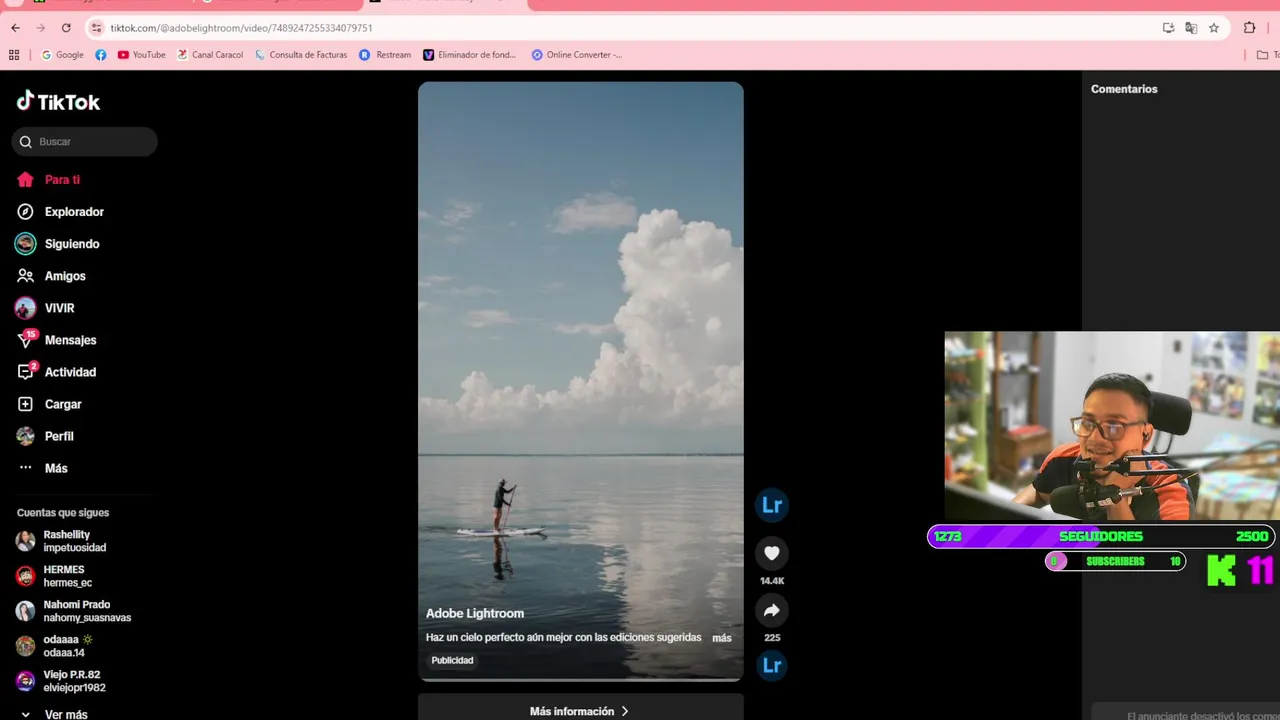The width and height of the screenshot is (1280, 720).
Task: Open Restream bookmark
Action: (x=385, y=55)
